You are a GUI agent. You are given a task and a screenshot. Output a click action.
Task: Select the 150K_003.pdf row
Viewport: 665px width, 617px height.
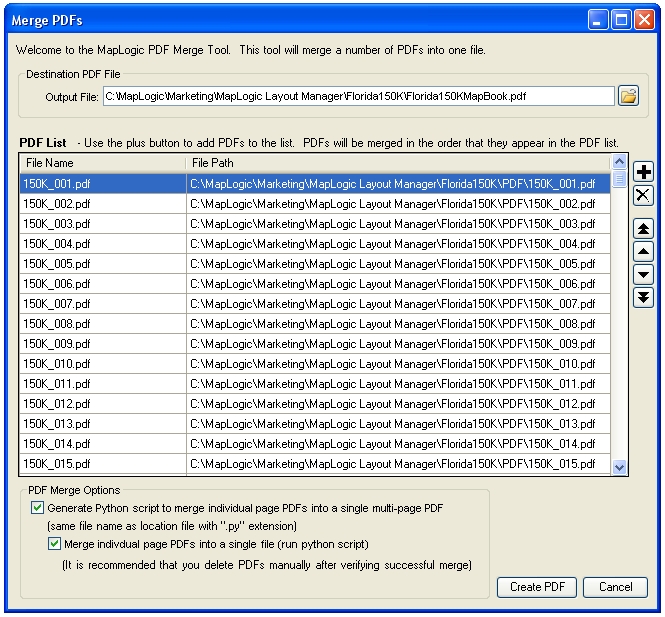(x=315, y=224)
